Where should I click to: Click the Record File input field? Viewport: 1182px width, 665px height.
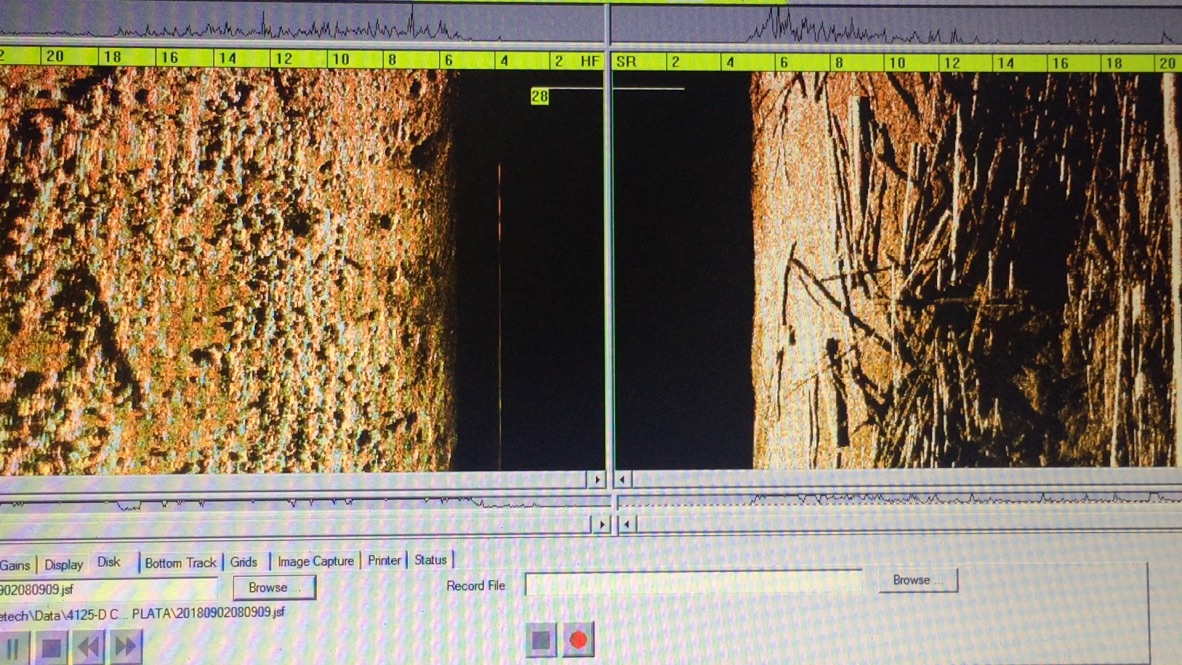pyautogui.click(x=694, y=583)
